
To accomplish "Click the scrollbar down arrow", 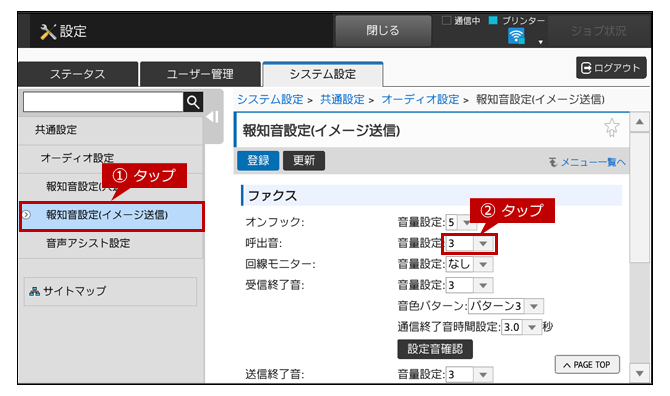I will [x=640, y=374].
